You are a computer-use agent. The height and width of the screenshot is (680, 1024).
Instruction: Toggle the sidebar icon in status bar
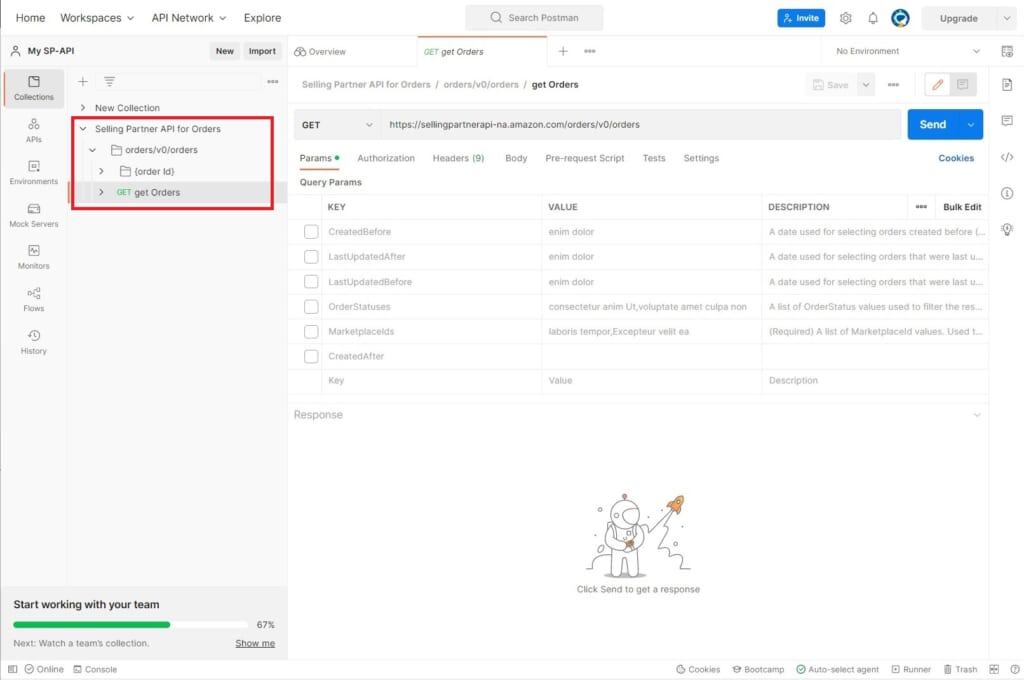[x=12, y=669]
